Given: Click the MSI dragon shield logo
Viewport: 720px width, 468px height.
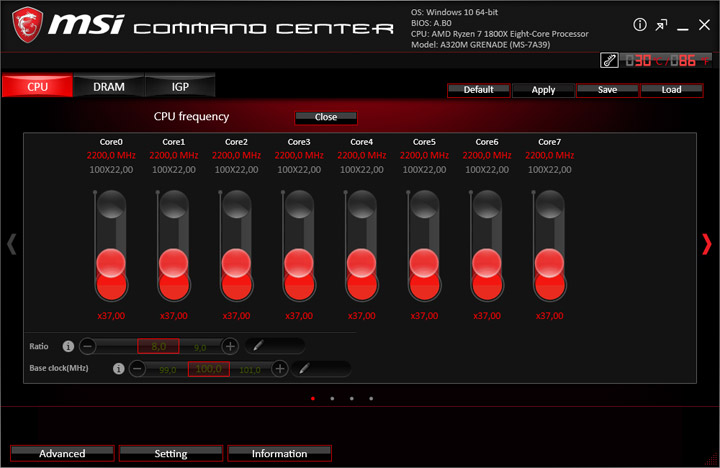Looking at the screenshot, I should coord(27,25).
